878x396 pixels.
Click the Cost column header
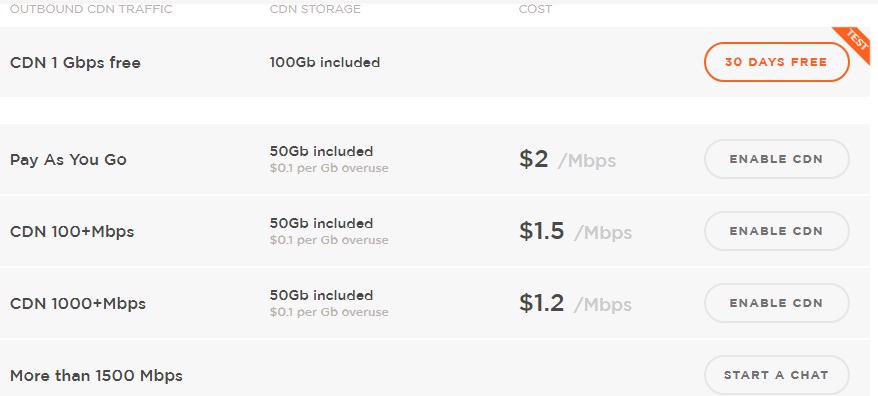tap(535, 9)
